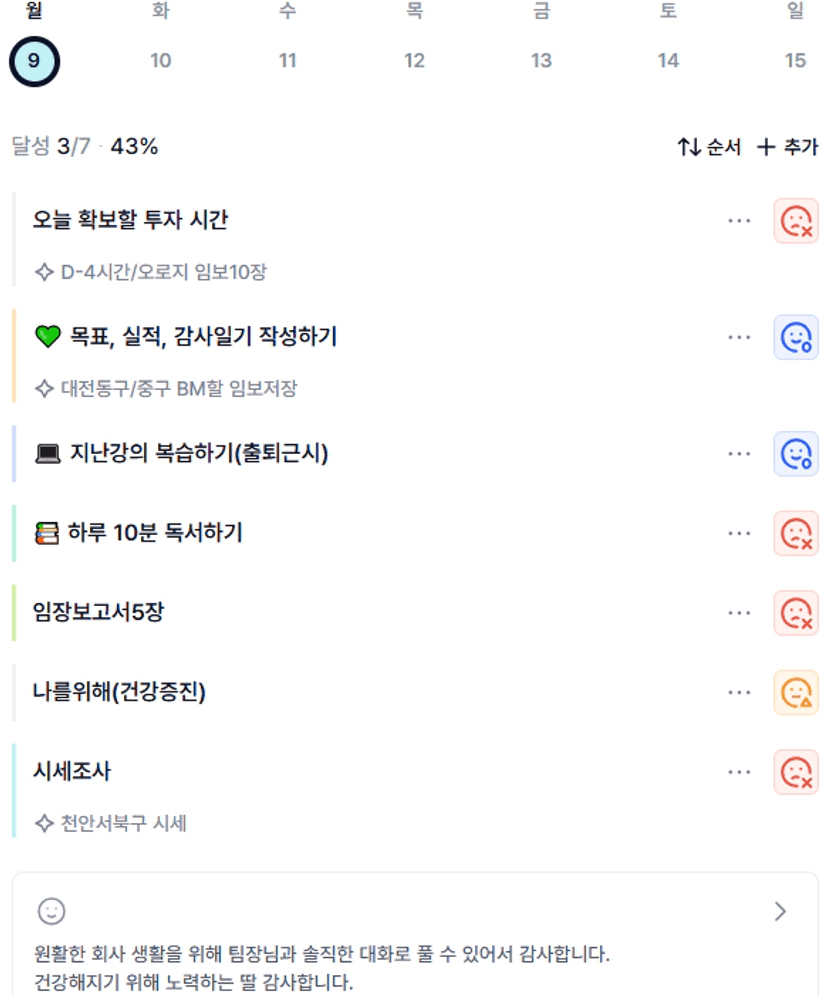Toggle the status face for 오늘 확보할 투자 시간

796,220
